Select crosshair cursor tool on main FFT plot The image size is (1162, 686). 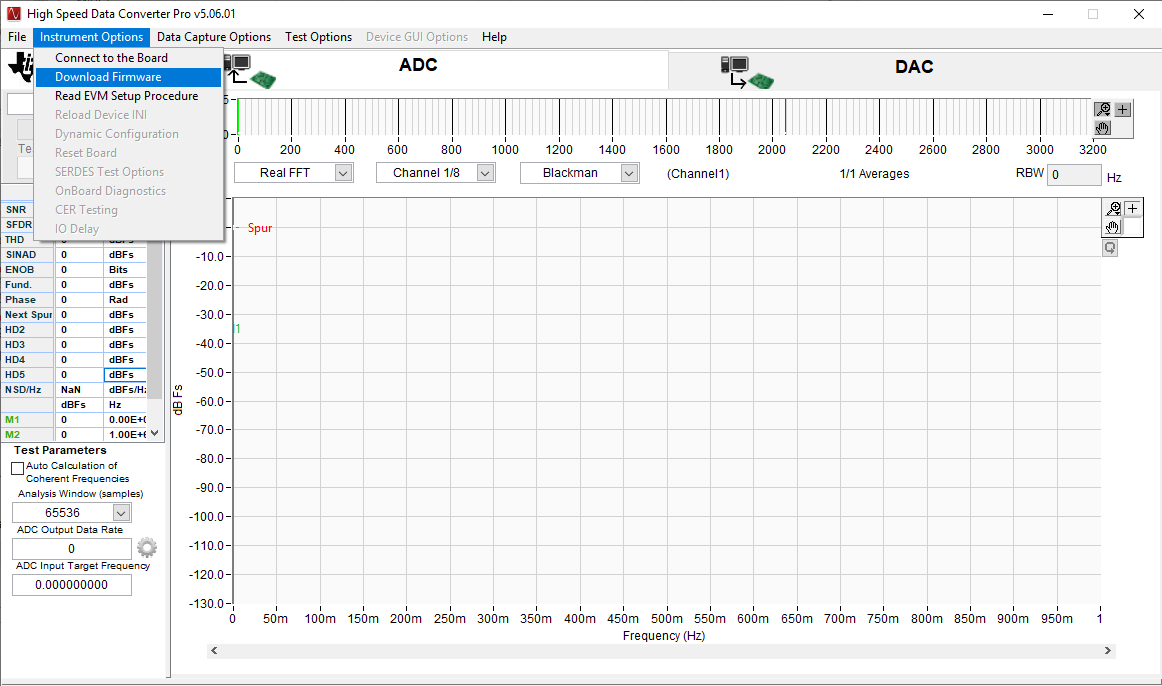tap(1132, 209)
